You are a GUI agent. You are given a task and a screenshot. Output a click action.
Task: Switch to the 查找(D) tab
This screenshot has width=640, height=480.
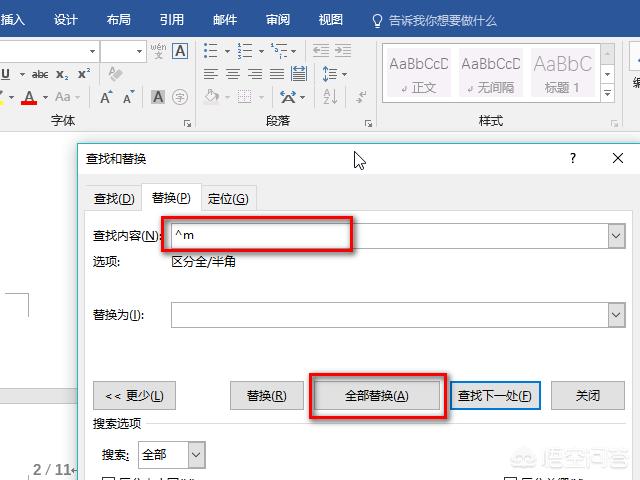[114, 199]
